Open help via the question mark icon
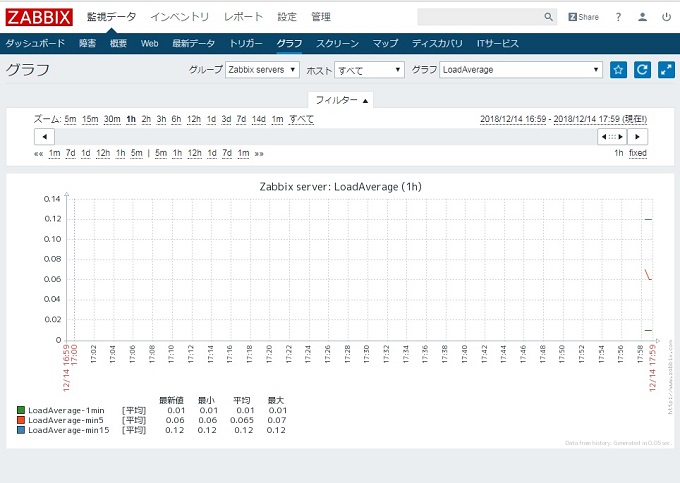This screenshot has width=680, height=483. click(618, 17)
